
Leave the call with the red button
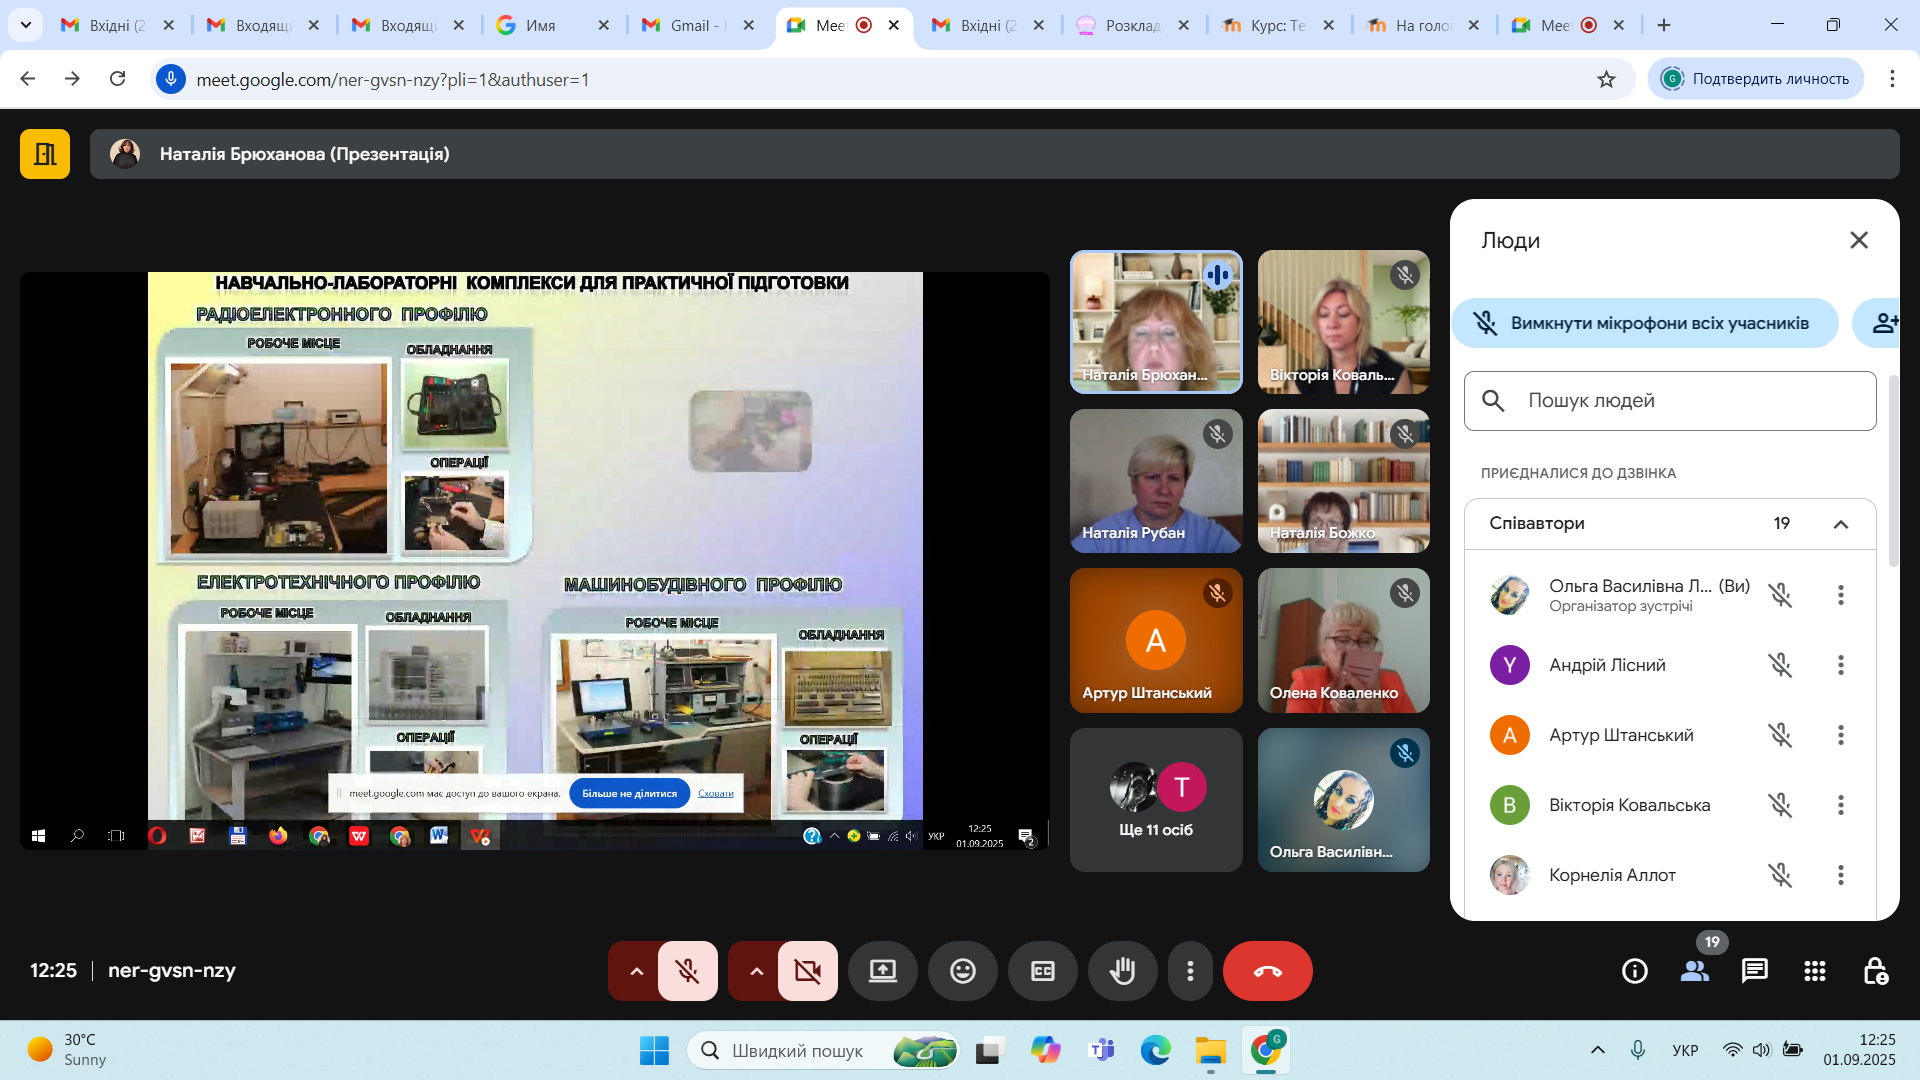click(1267, 971)
